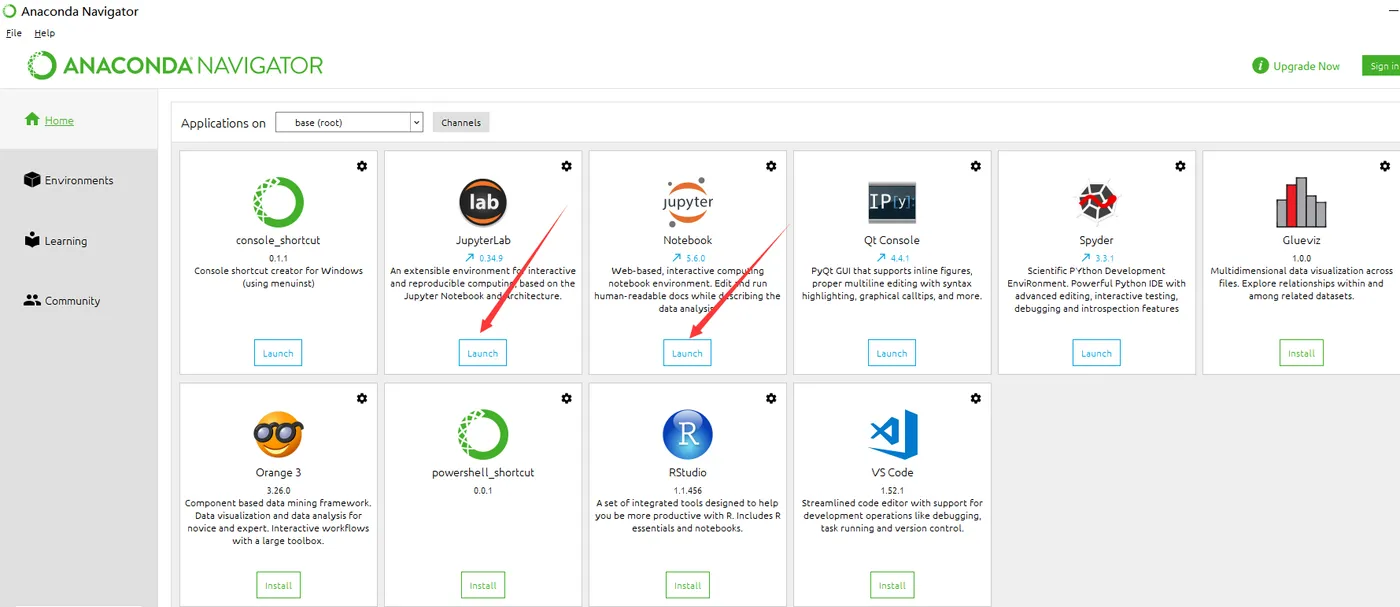Click the JupyterLab update arrow icon
Viewport: 1400px width, 607px height.
tap(470, 258)
